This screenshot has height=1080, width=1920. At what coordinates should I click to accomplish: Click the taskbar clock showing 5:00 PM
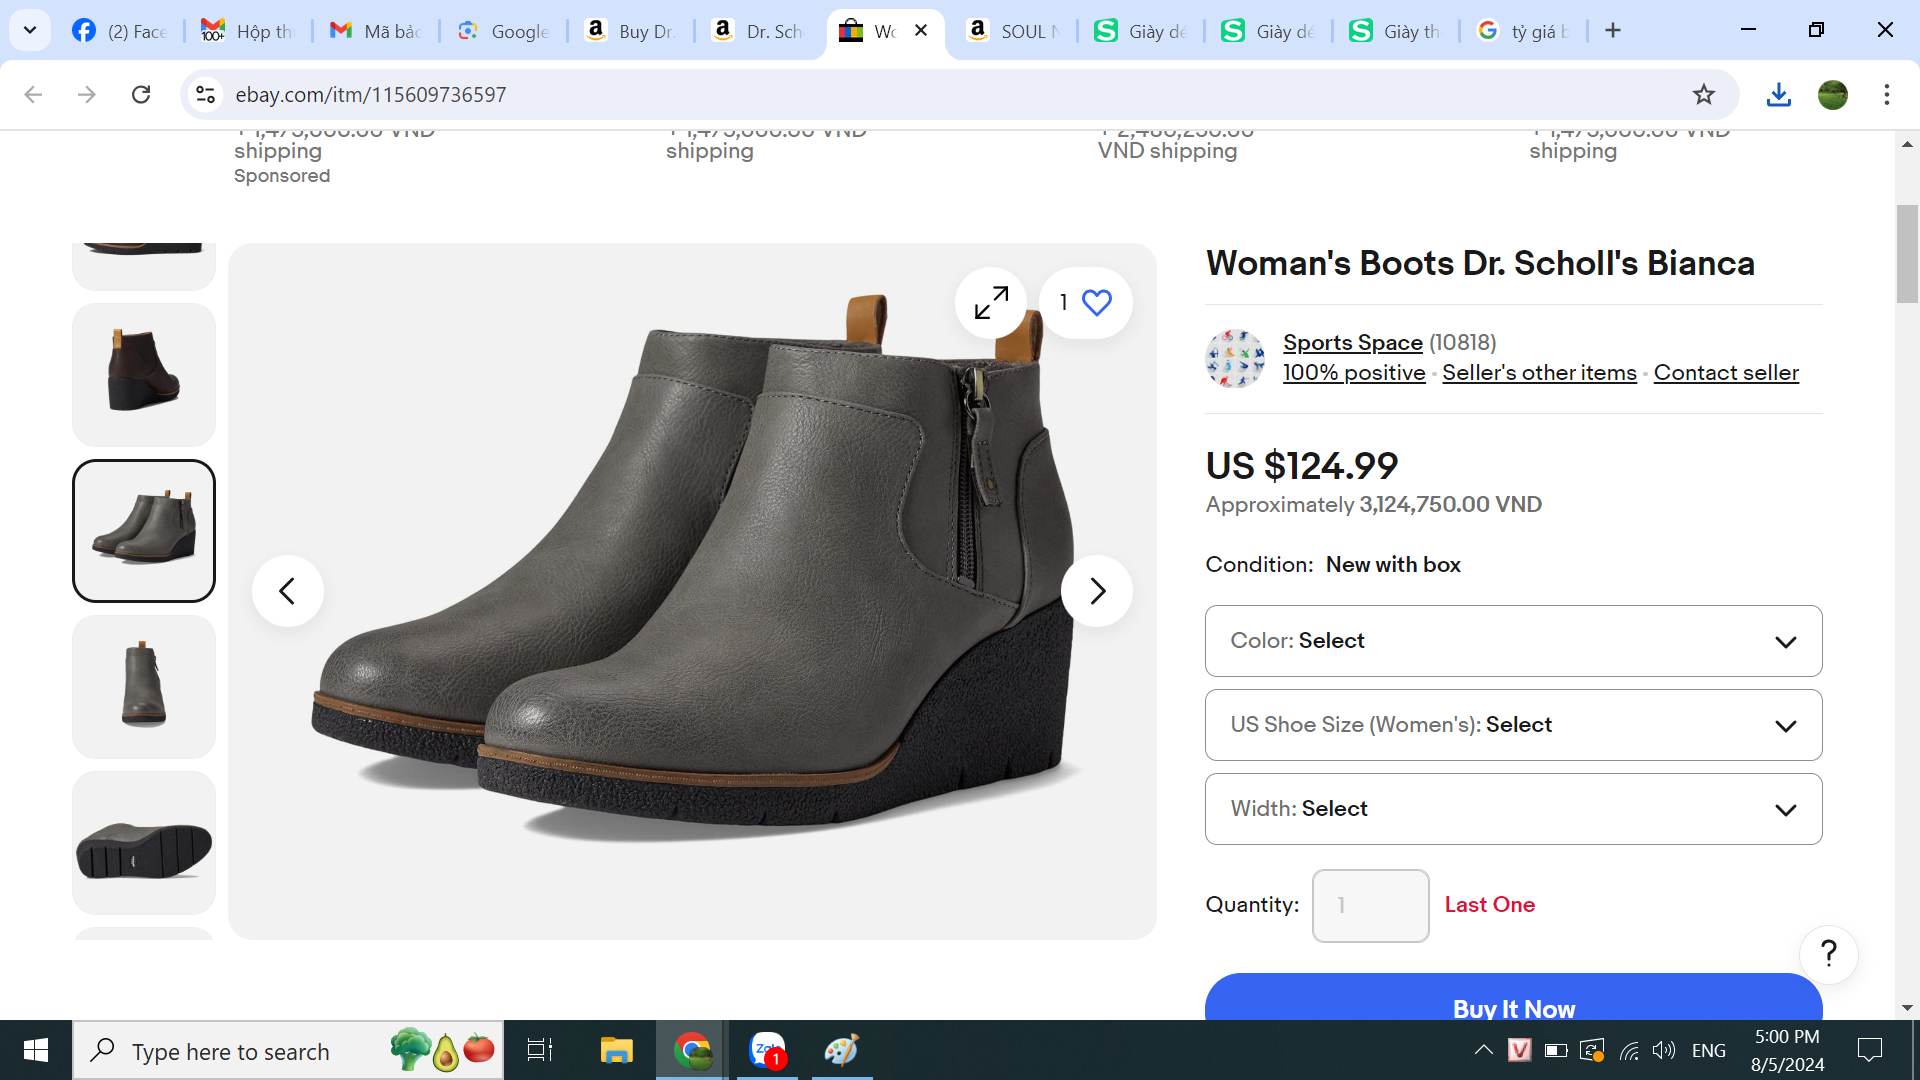tap(1787, 1050)
